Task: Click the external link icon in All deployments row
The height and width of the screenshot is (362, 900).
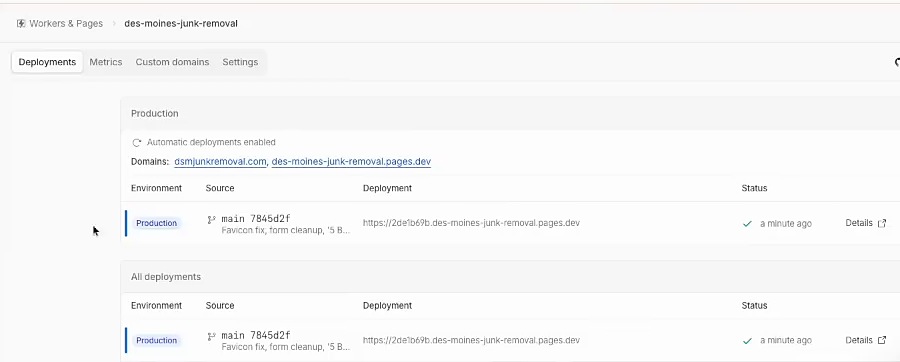Action: coord(882,340)
